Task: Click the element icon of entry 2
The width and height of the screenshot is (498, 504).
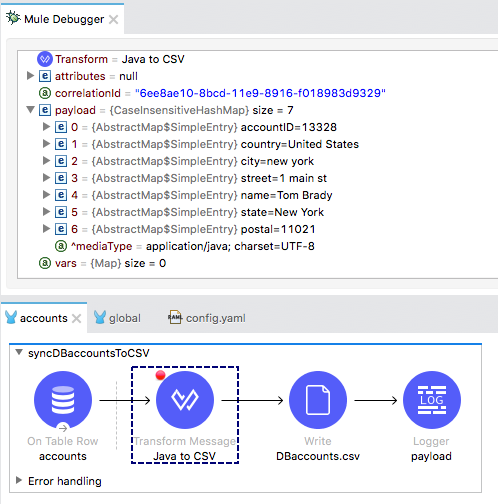Action: click(x=61, y=161)
